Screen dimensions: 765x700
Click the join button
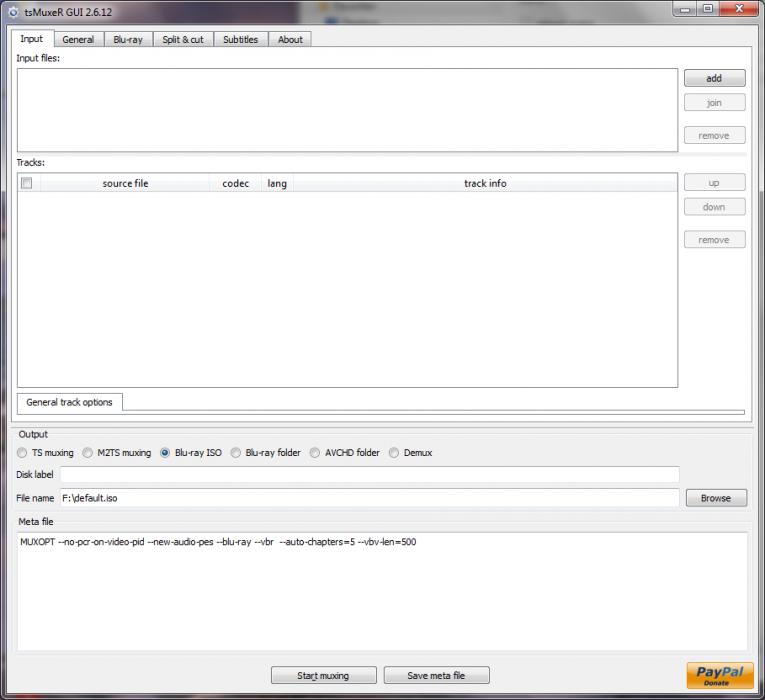coord(714,102)
